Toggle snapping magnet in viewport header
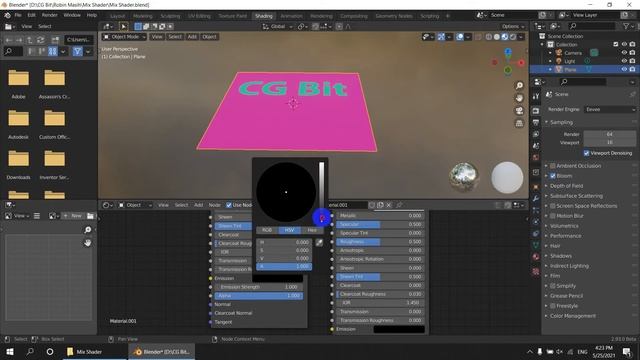The height and width of the screenshot is (360, 640). click(316, 27)
